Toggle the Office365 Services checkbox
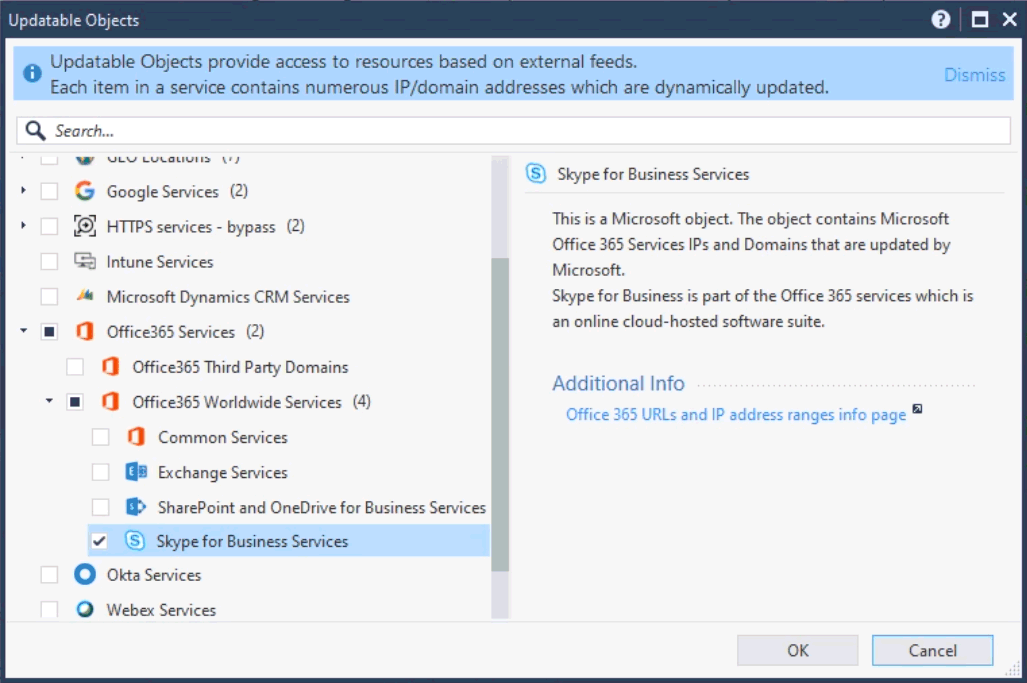The width and height of the screenshot is (1027, 683). [49, 331]
